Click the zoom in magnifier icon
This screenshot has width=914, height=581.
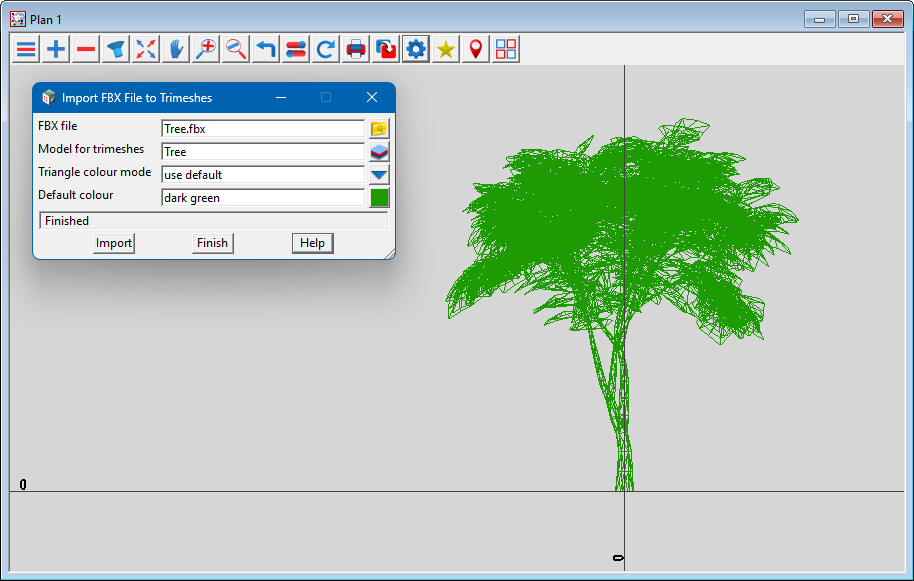(x=206, y=49)
